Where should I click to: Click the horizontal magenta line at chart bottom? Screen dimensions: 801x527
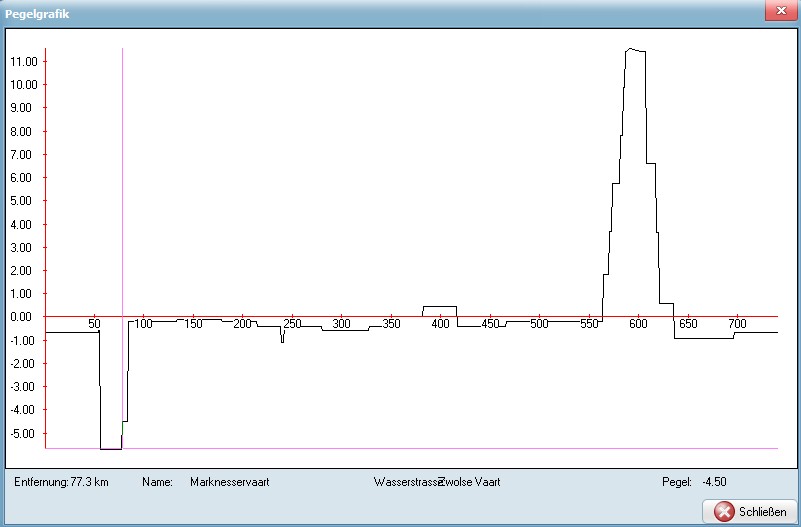pos(400,449)
